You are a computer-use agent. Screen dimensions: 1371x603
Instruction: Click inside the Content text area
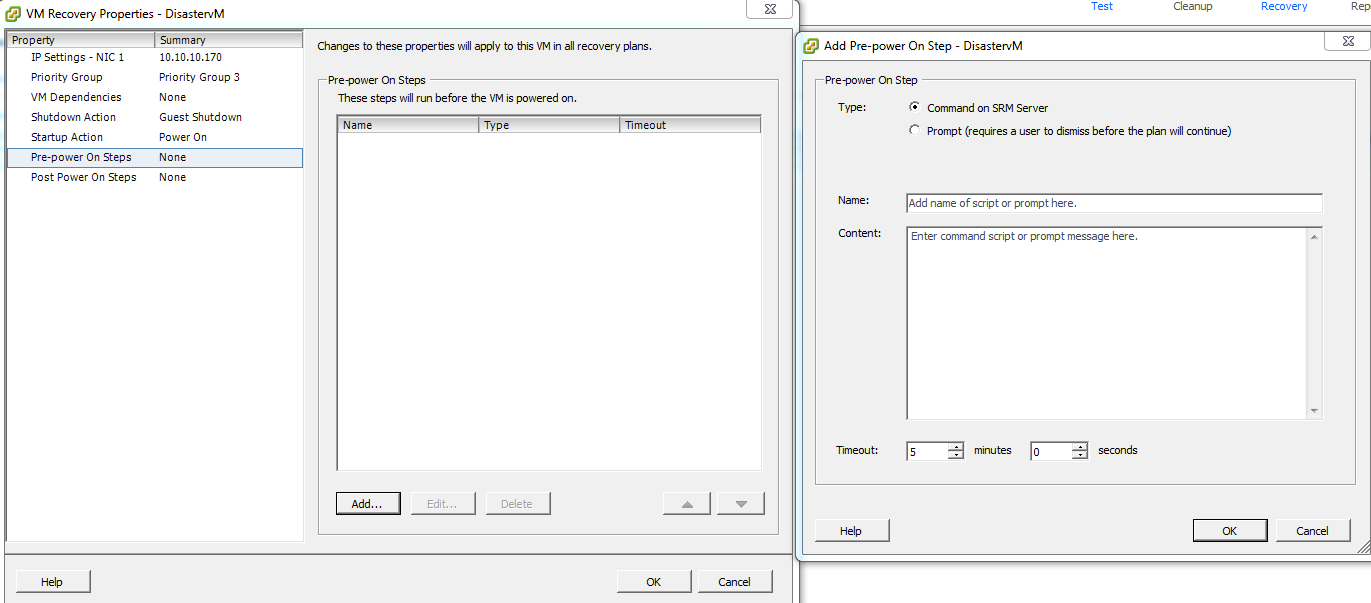tap(1106, 322)
